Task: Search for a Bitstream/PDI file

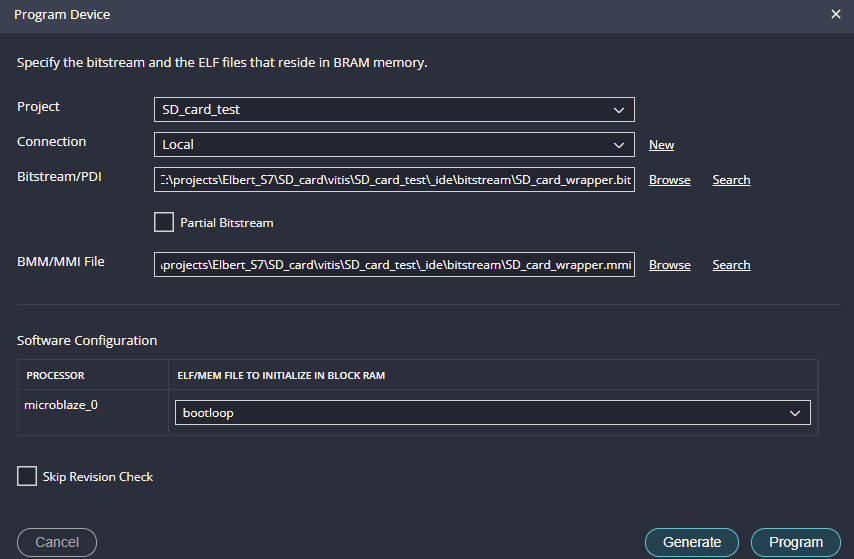Action: click(731, 180)
